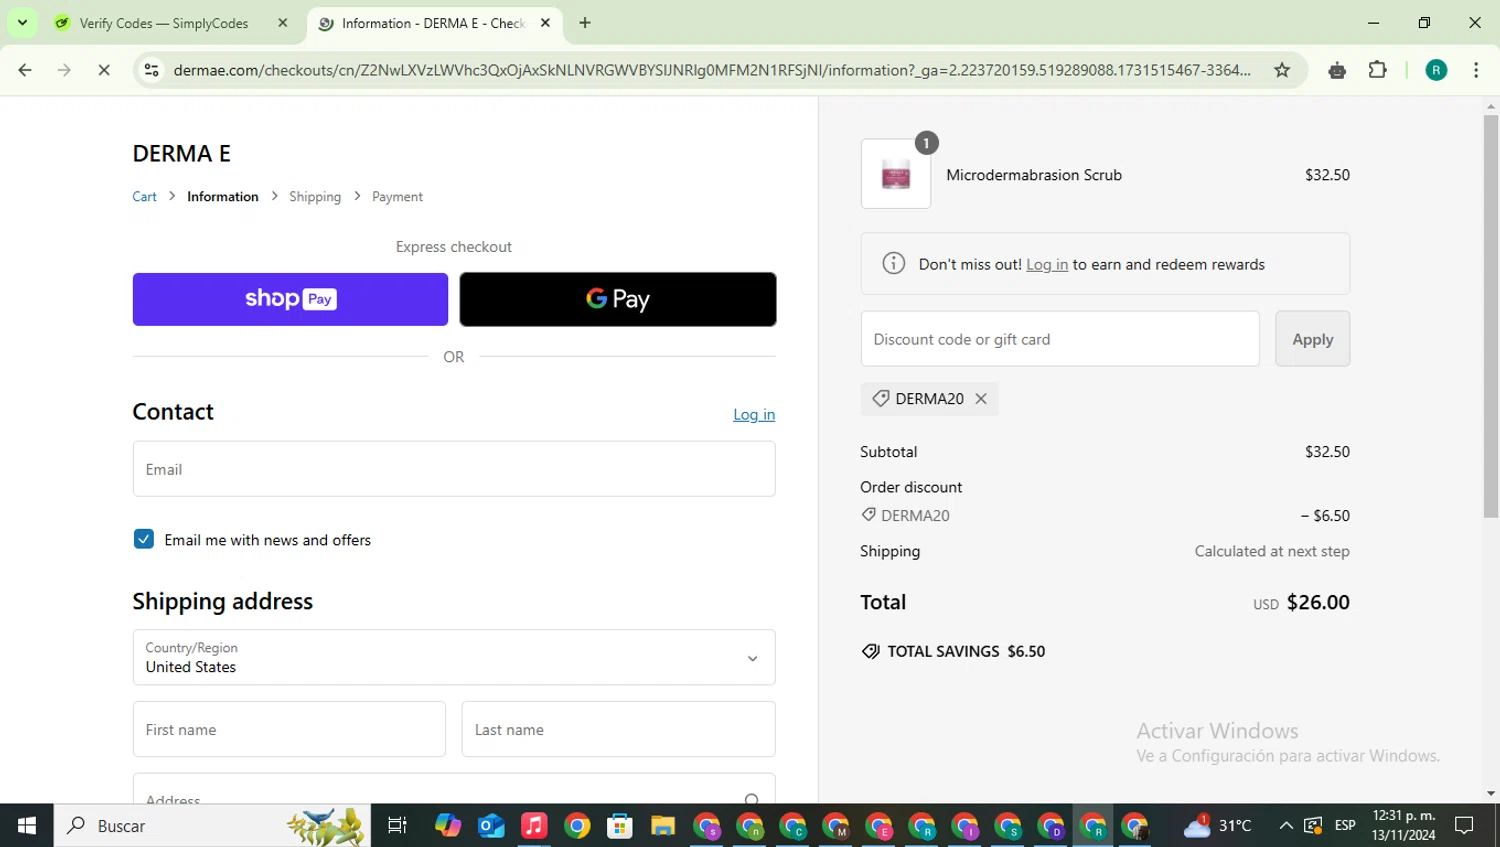
Task: Click the Microdermabrasion Scrub product thumbnail
Action: click(x=896, y=174)
